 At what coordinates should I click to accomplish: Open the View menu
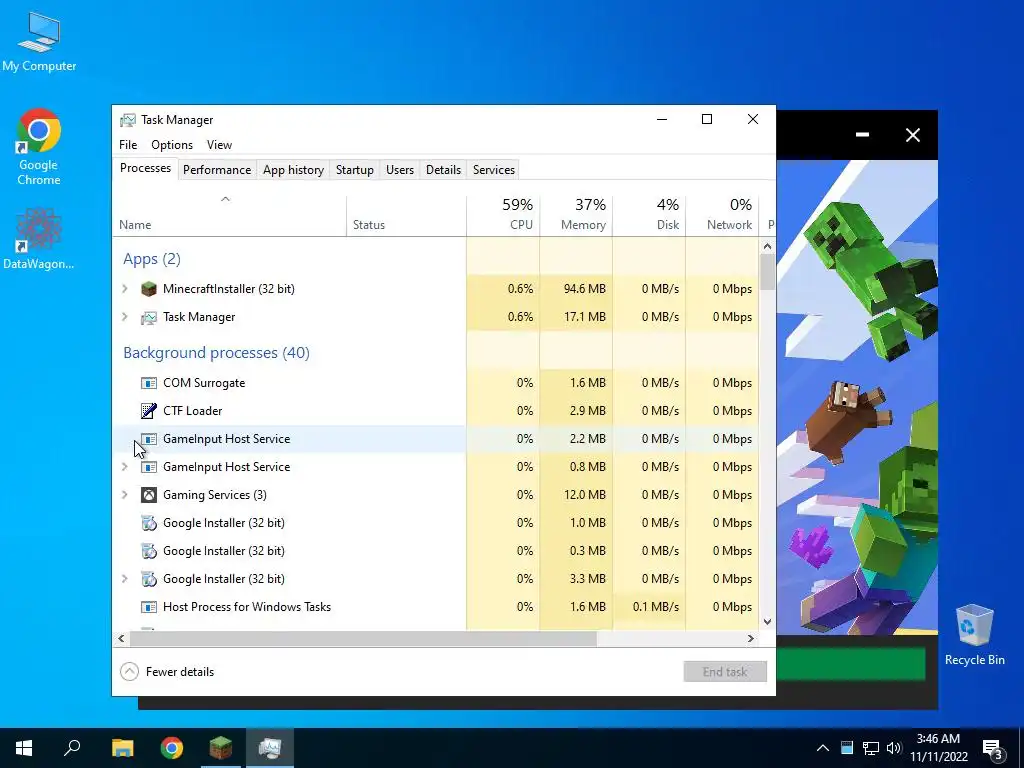[219, 145]
